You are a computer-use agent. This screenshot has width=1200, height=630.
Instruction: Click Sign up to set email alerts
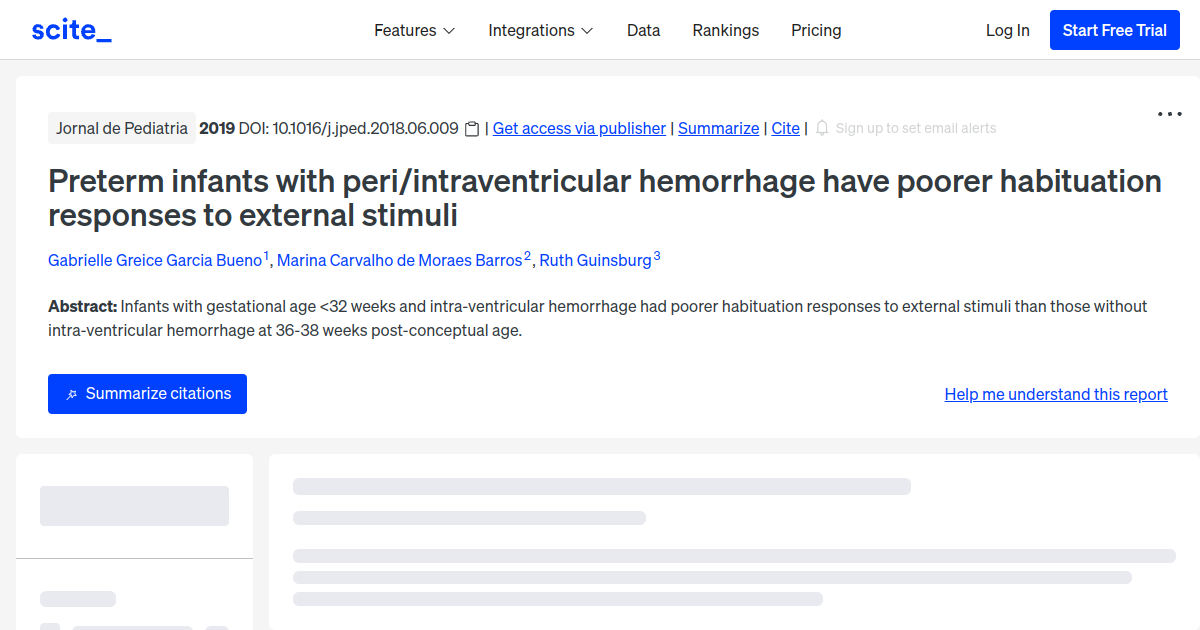[916, 128]
